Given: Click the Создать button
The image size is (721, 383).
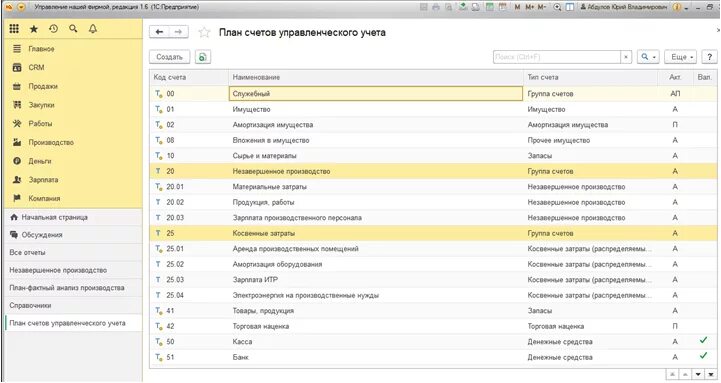Looking at the screenshot, I should 169,57.
